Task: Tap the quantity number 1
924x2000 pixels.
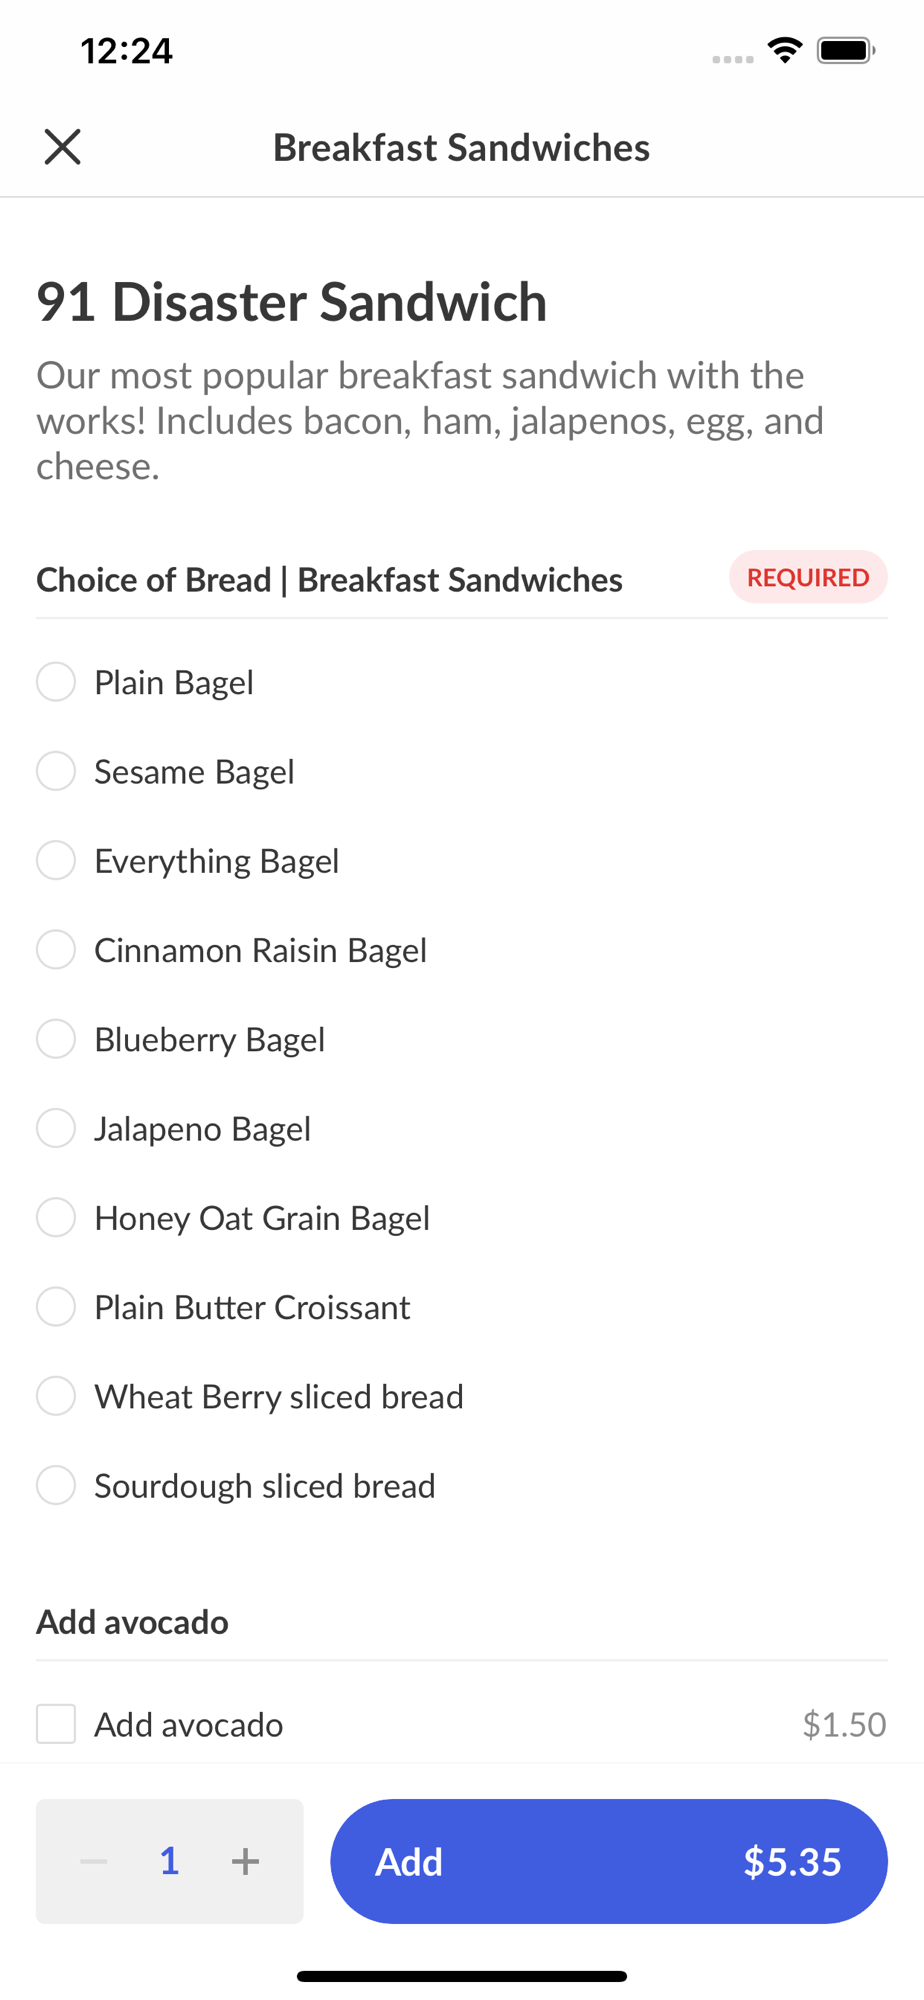Action: coord(169,1861)
